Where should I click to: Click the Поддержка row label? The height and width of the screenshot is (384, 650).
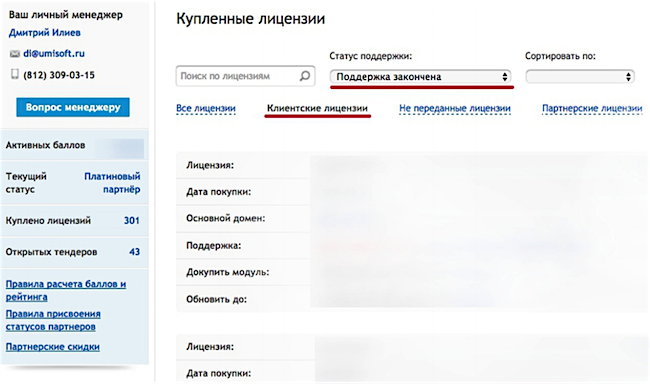(x=213, y=245)
